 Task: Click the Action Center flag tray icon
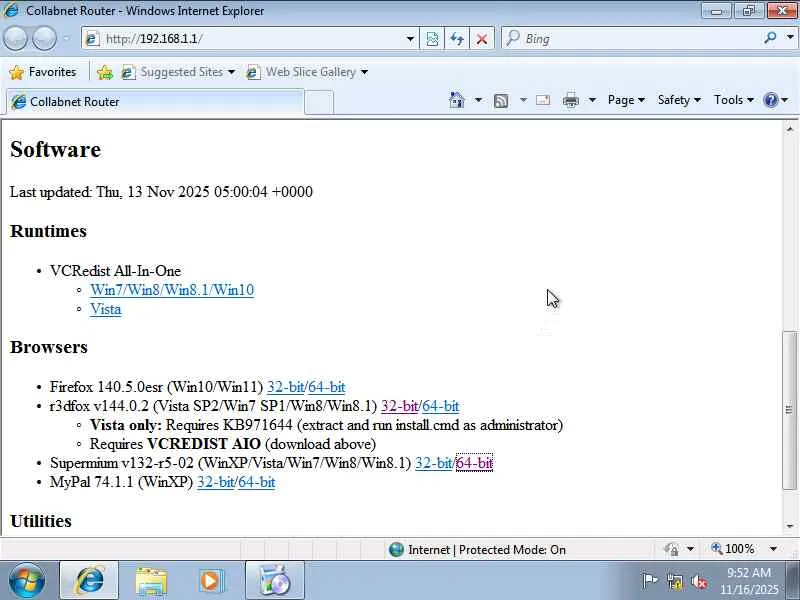click(649, 581)
